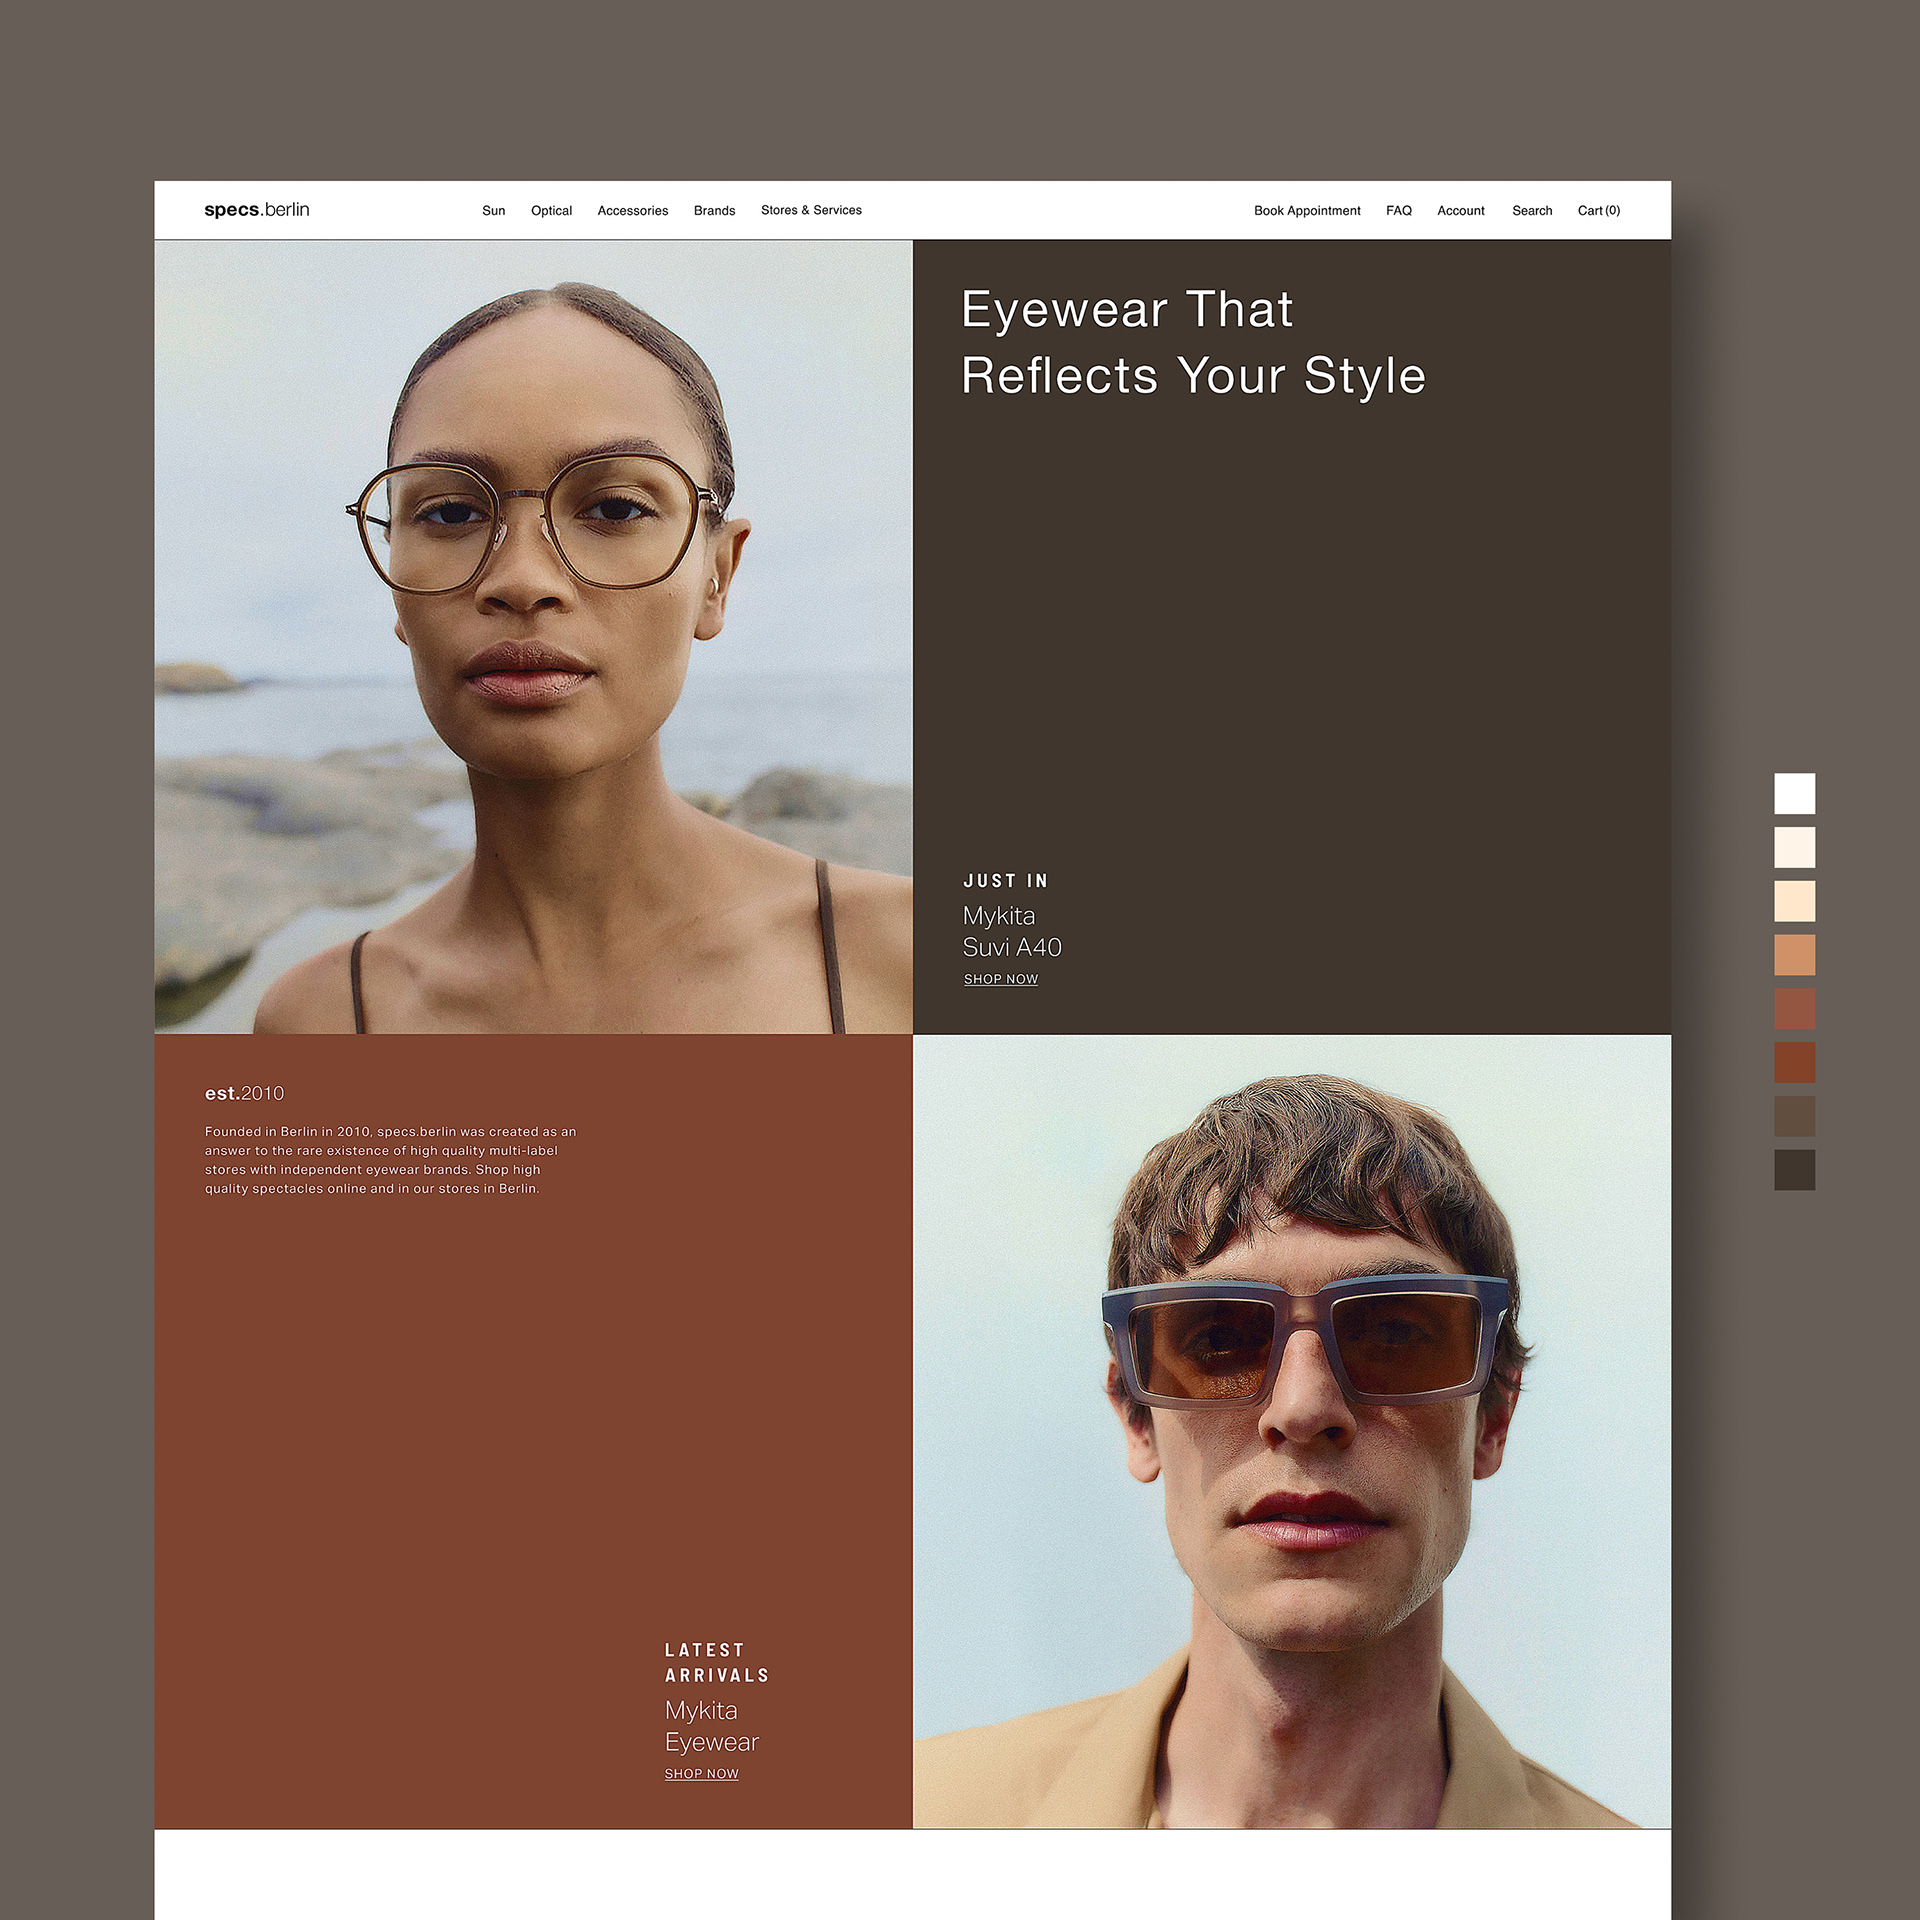Image resolution: width=1920 pixels, height=1920 pixels.
Task: Open Search in the header
Action: 1532,211
